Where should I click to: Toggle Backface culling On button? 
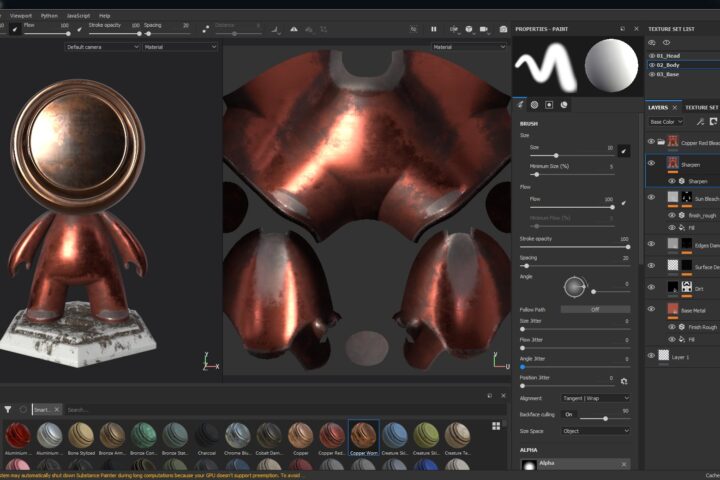569,414
